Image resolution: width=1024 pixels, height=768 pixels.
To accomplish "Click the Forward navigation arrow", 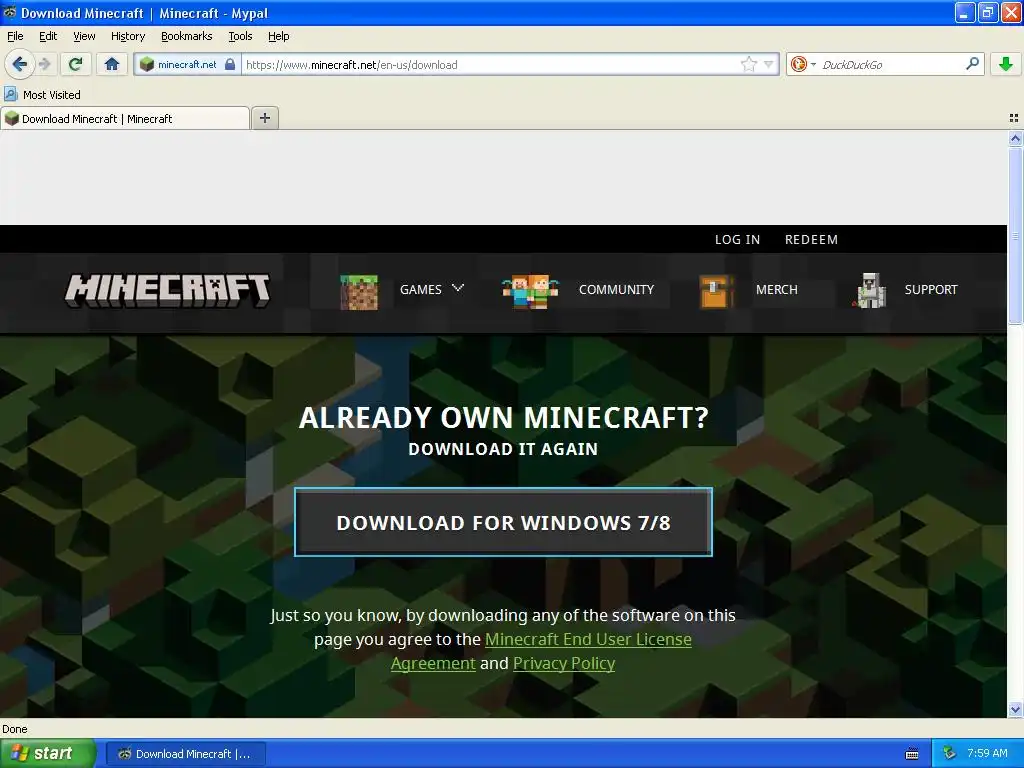I will (44, 64).
